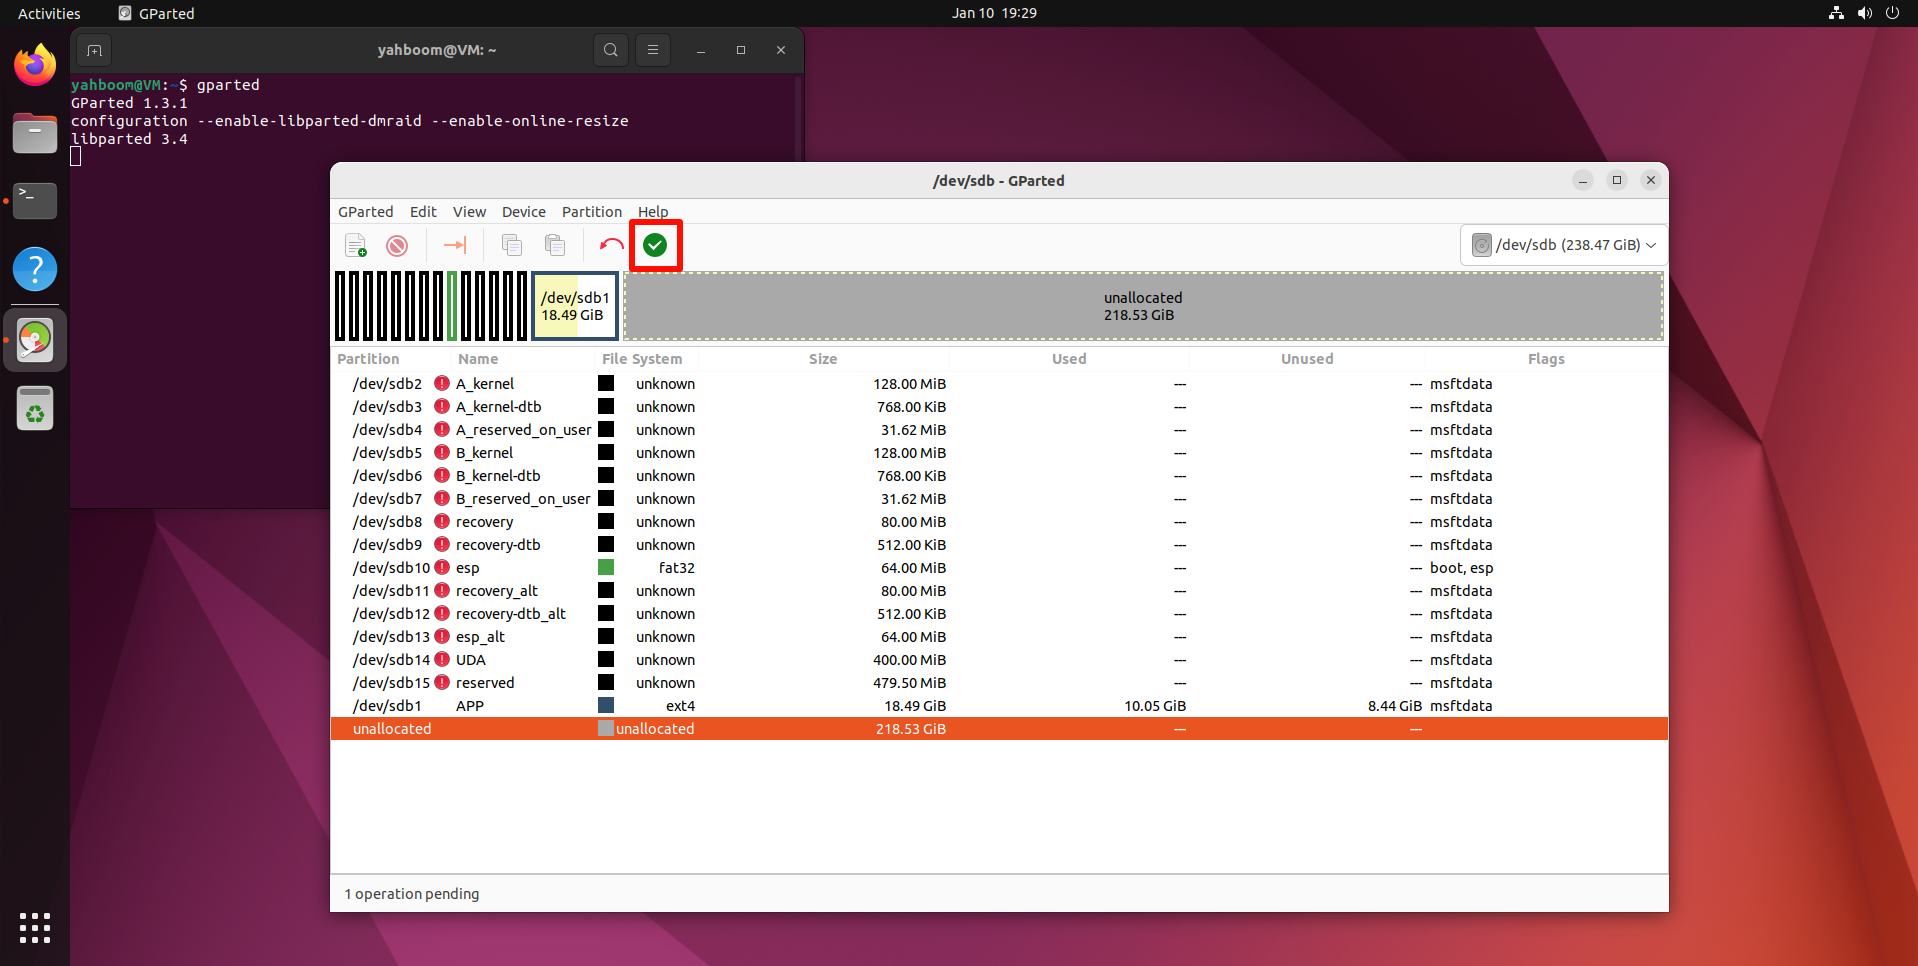Open the terminal hamburger menu
The image size is (1918, 966).
coord(653,50)
